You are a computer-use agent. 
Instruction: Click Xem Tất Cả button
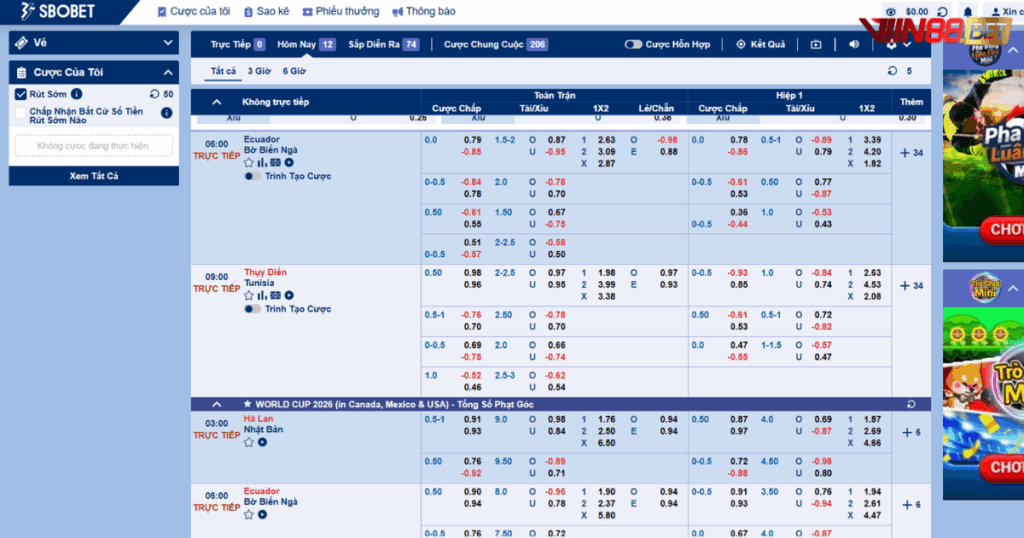(x=93, y=176)
